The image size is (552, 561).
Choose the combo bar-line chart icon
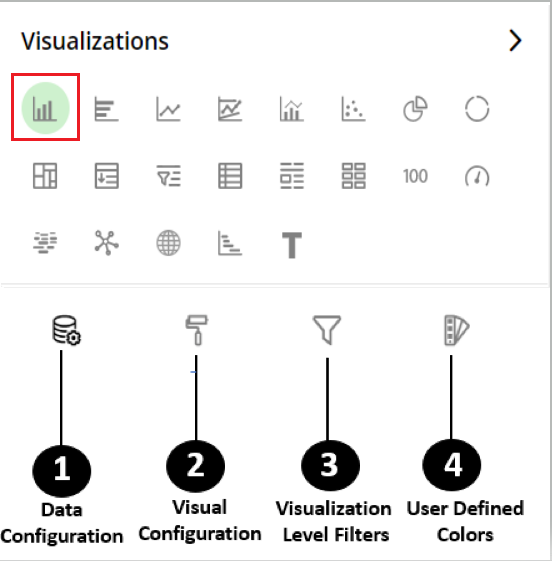[292, 109]
